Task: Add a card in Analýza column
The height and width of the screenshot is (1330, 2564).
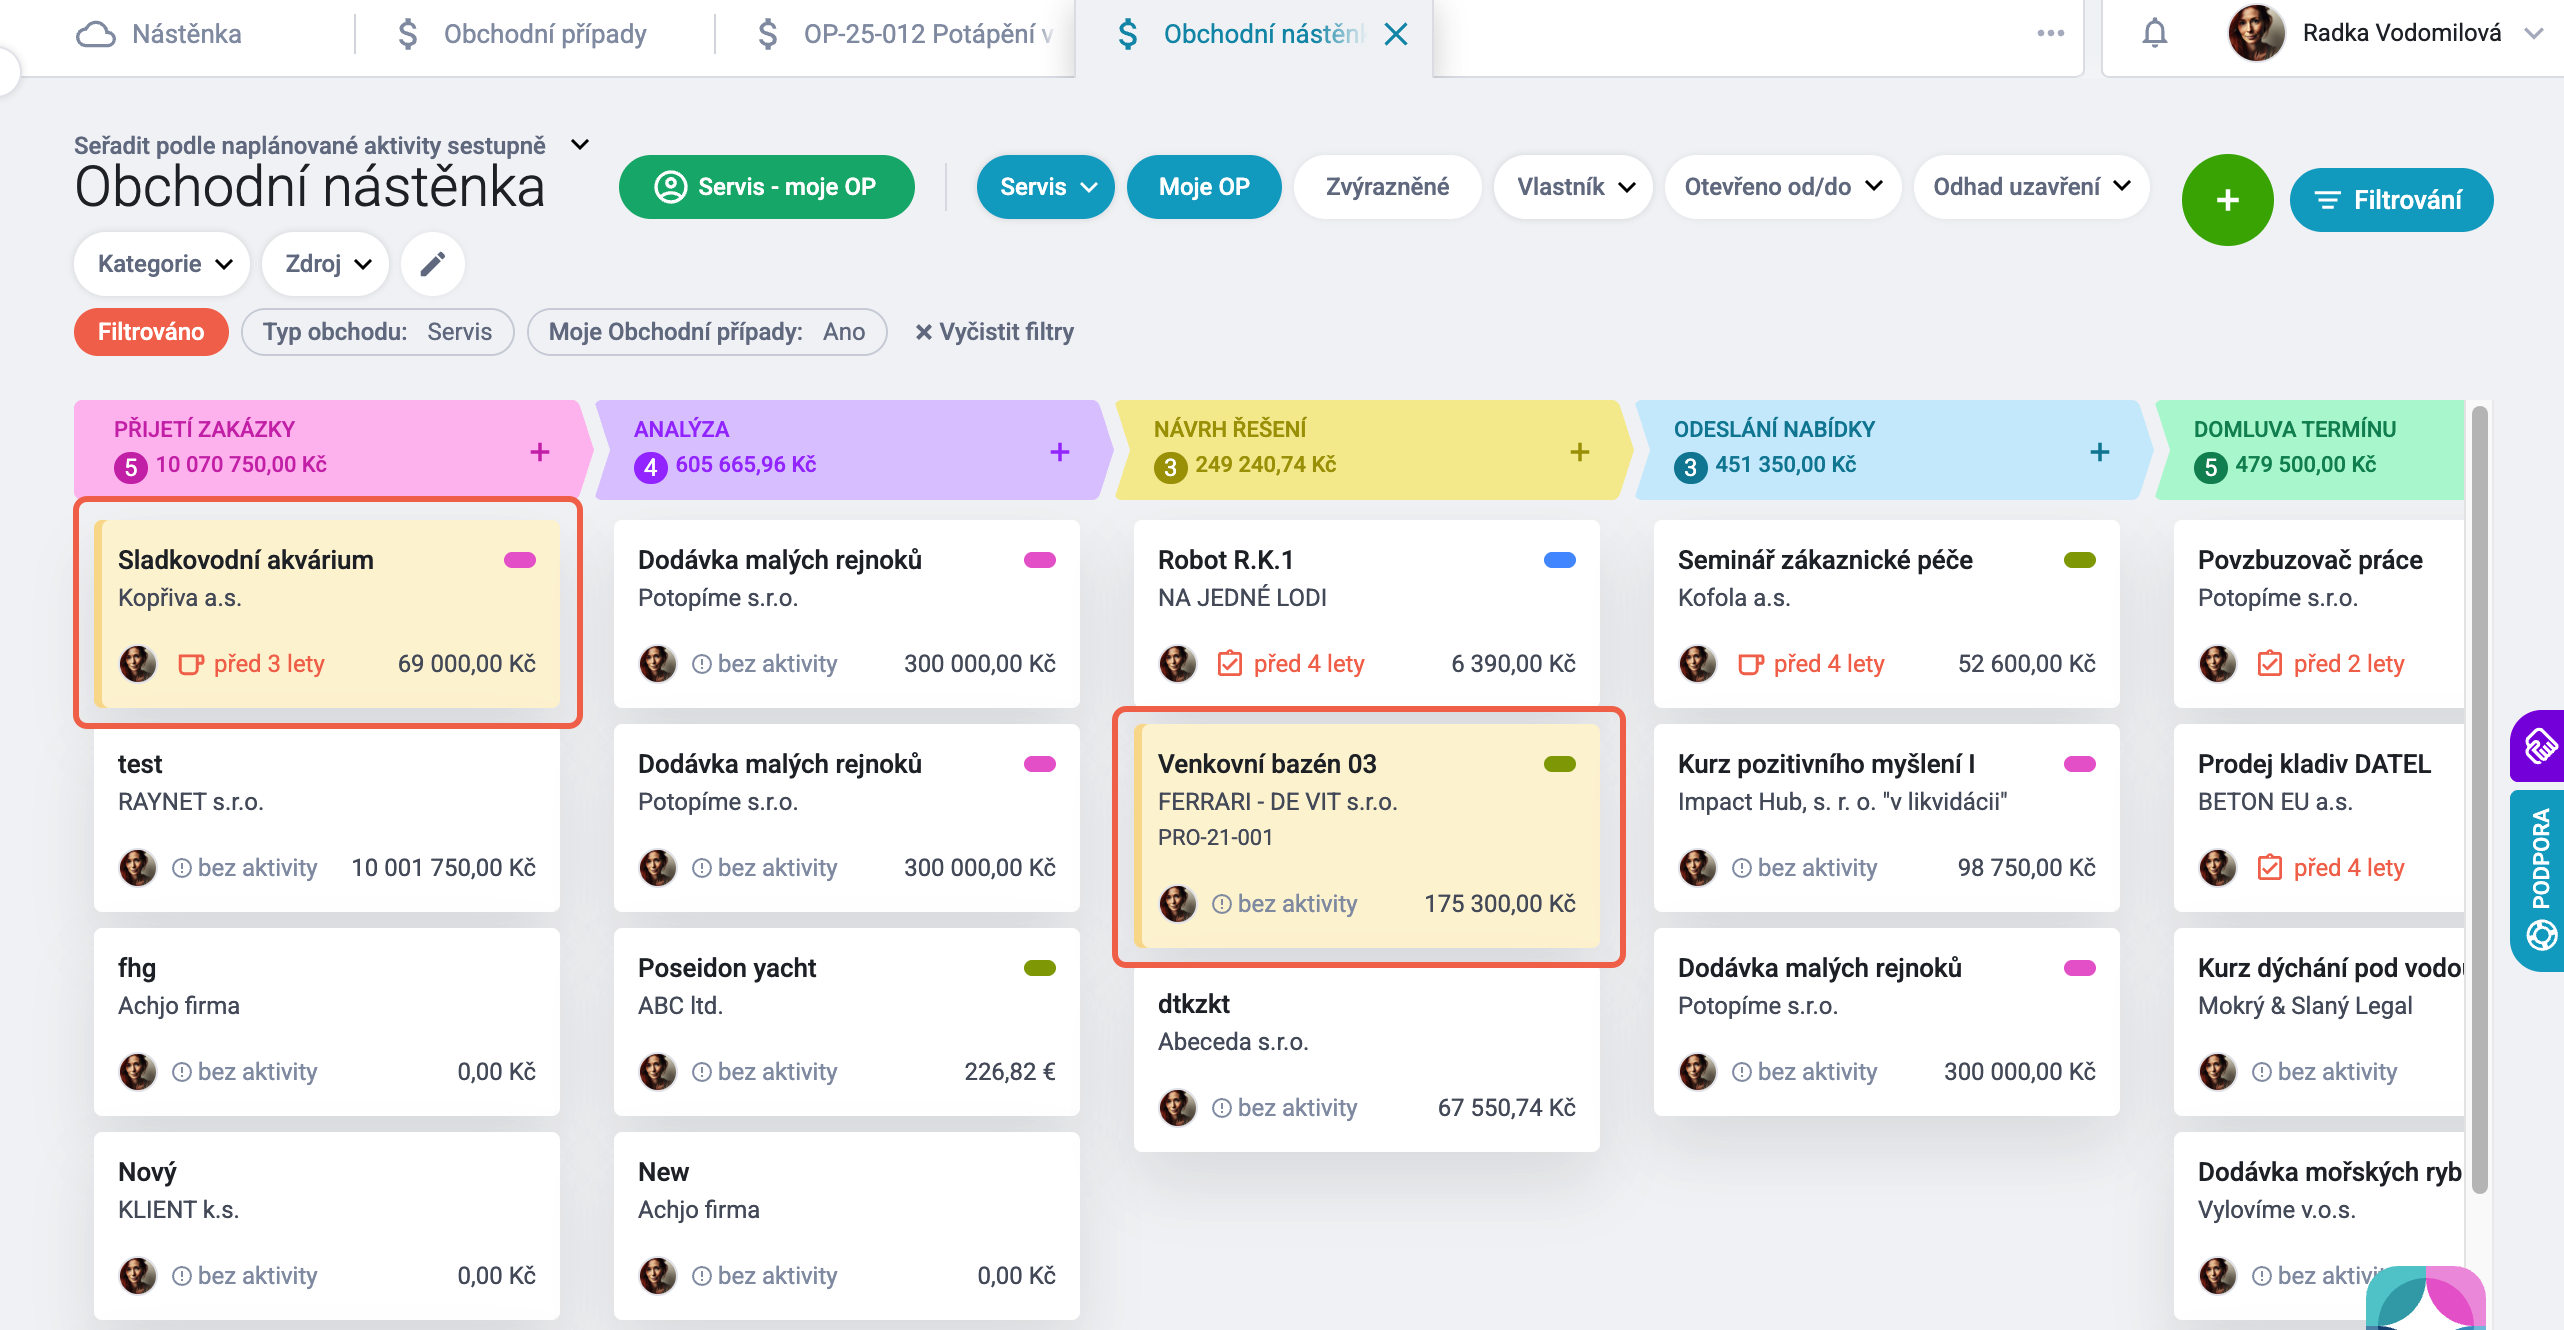Action: 1060,452
